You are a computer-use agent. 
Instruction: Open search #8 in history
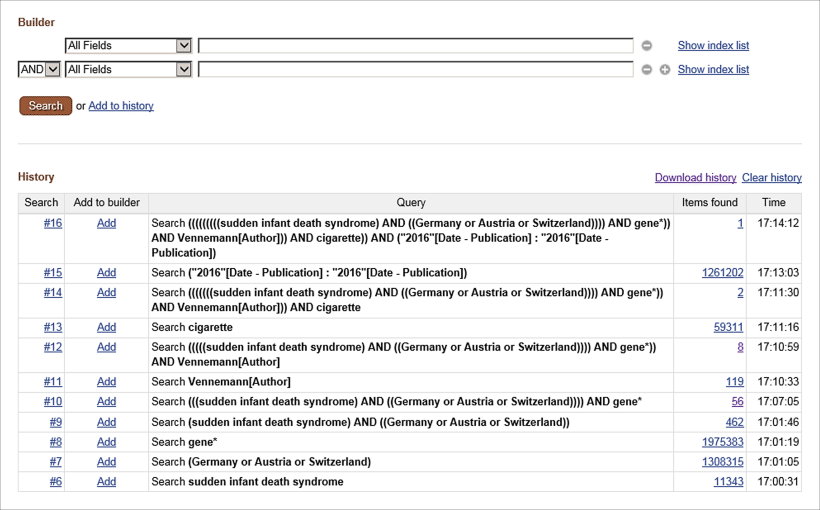coord(56,442)
